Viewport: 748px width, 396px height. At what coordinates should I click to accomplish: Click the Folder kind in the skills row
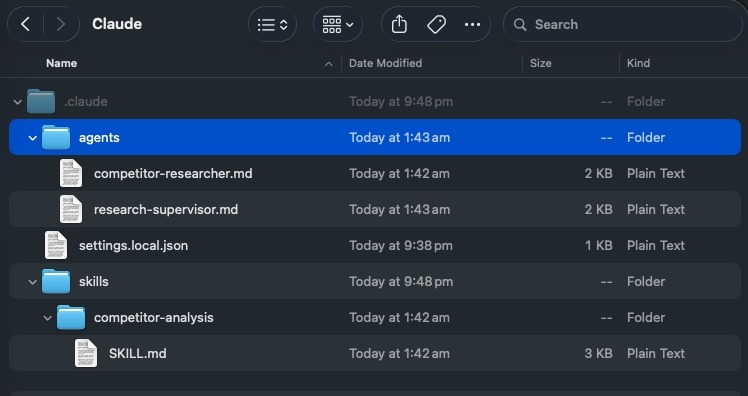click(x=646, y=281)
